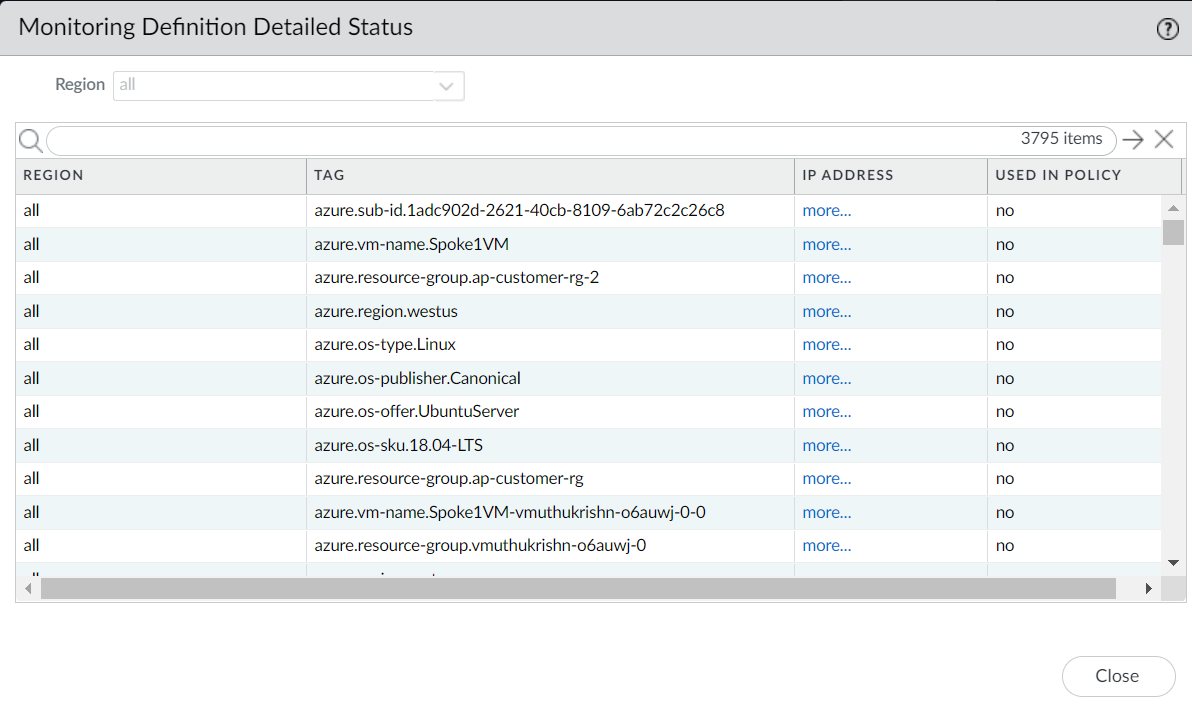Image resolution: width=1192 pixels, height=715 pixels.
Task: Open more link for azure.region.westus row
Action: [826, 311]
